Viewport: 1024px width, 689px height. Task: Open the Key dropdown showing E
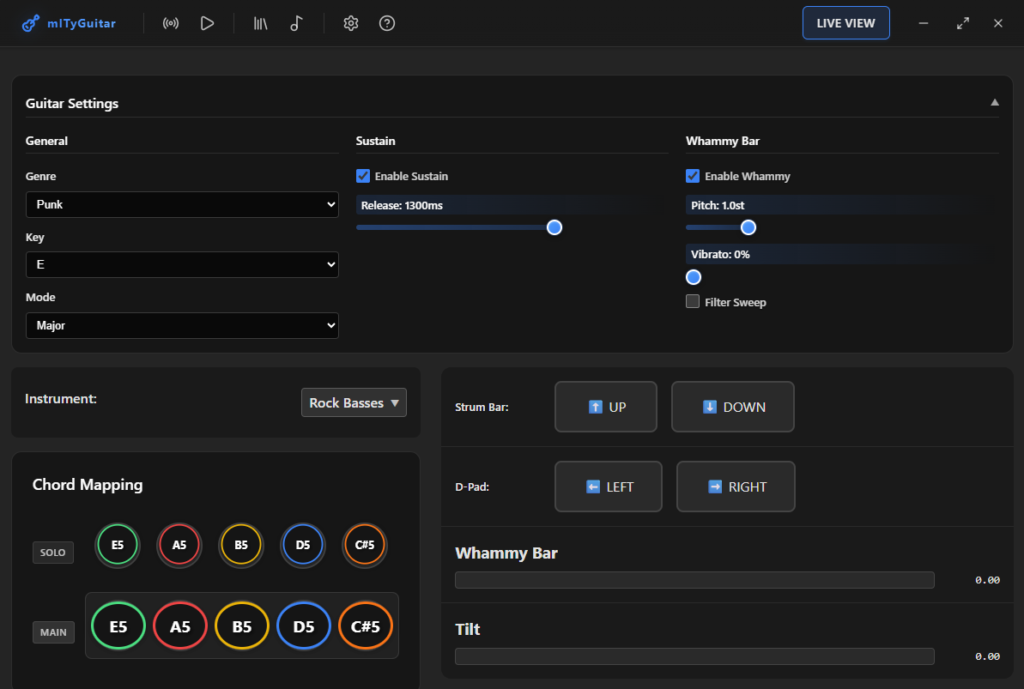[182, 265]
